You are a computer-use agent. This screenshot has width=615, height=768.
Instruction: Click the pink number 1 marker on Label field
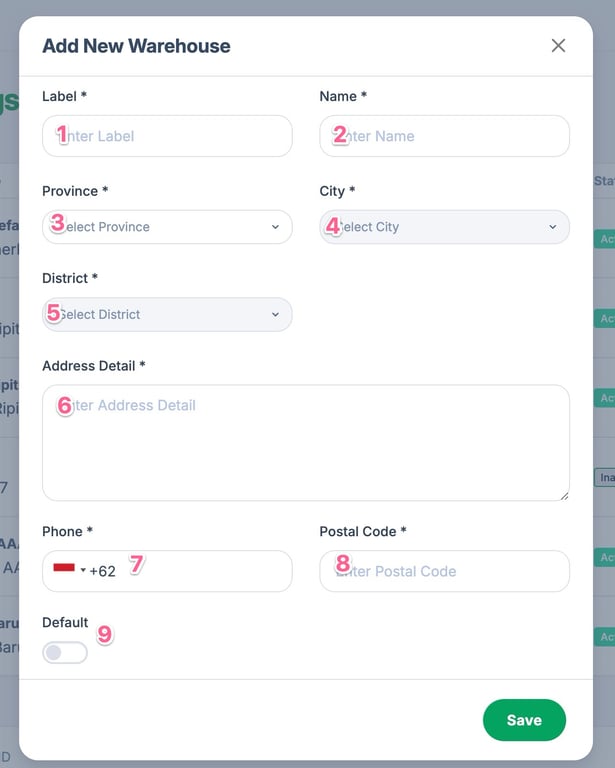62,134
